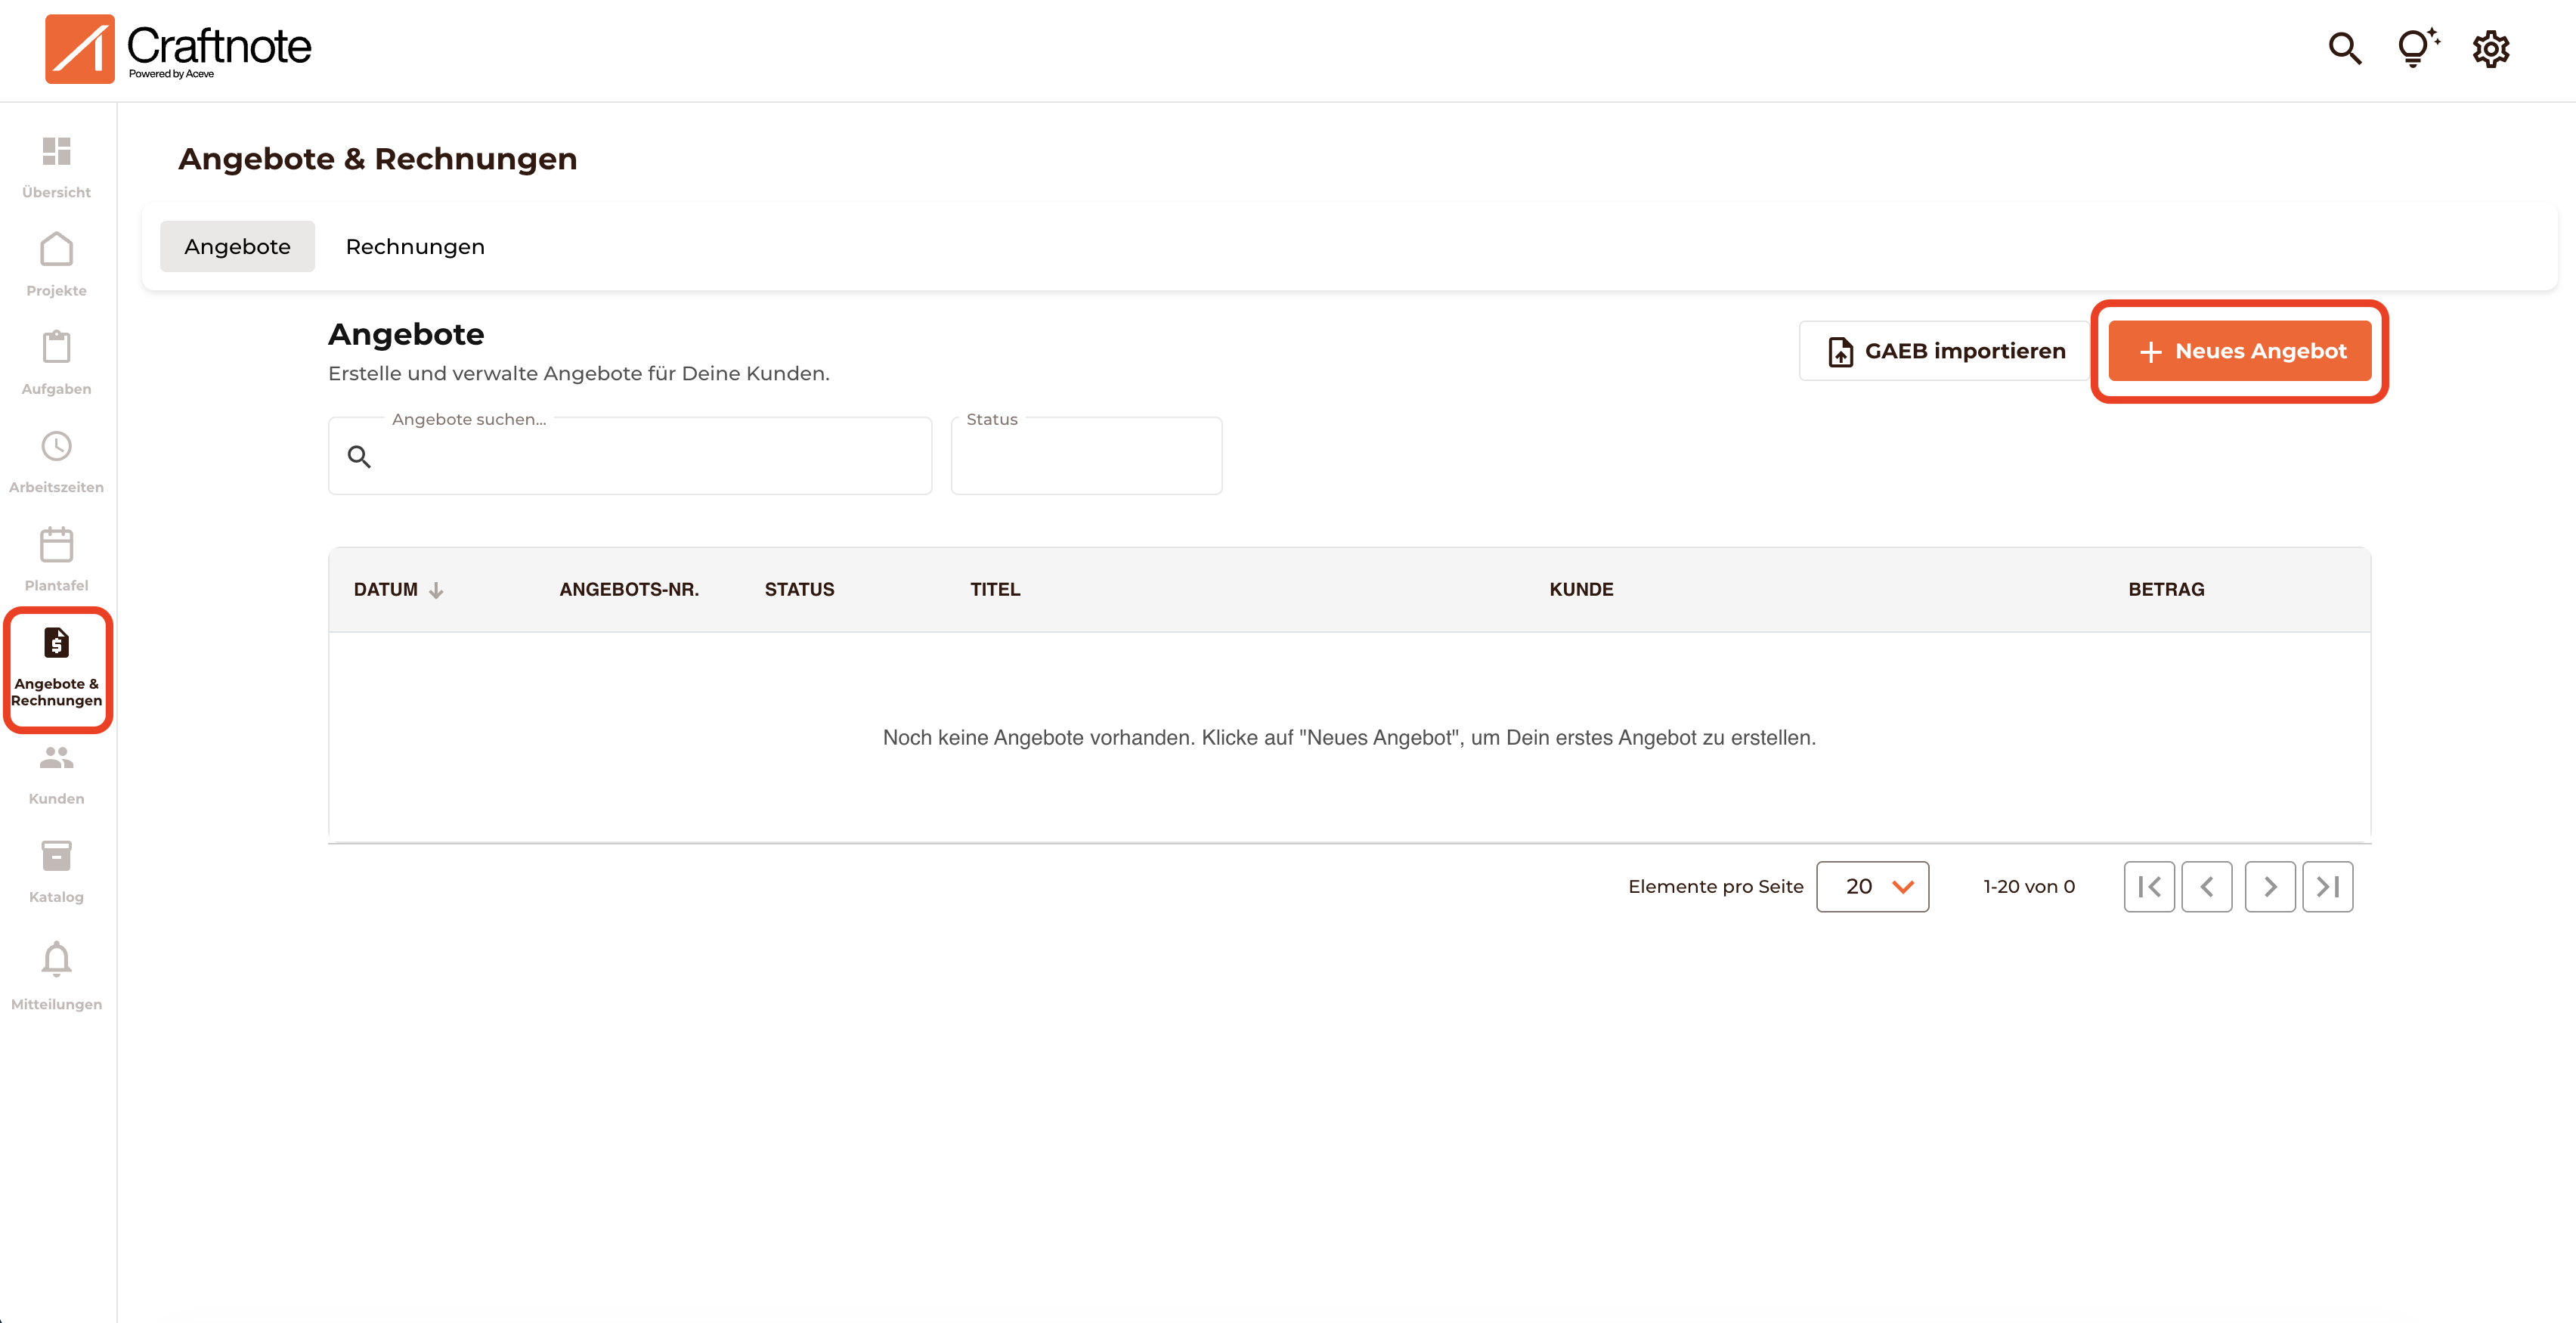Image resolution: width=2576 pixels, height=1323 pixels.
Task: Click the Neues Angebot button
Action: coord(2239,351)
